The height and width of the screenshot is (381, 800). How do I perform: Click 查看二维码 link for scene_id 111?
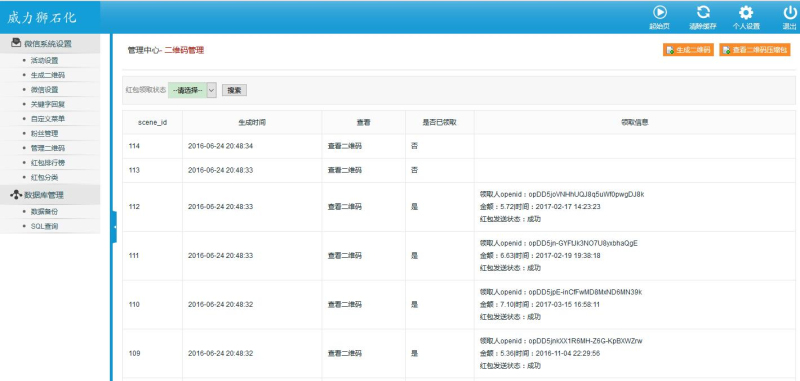[x=344, y=256]
